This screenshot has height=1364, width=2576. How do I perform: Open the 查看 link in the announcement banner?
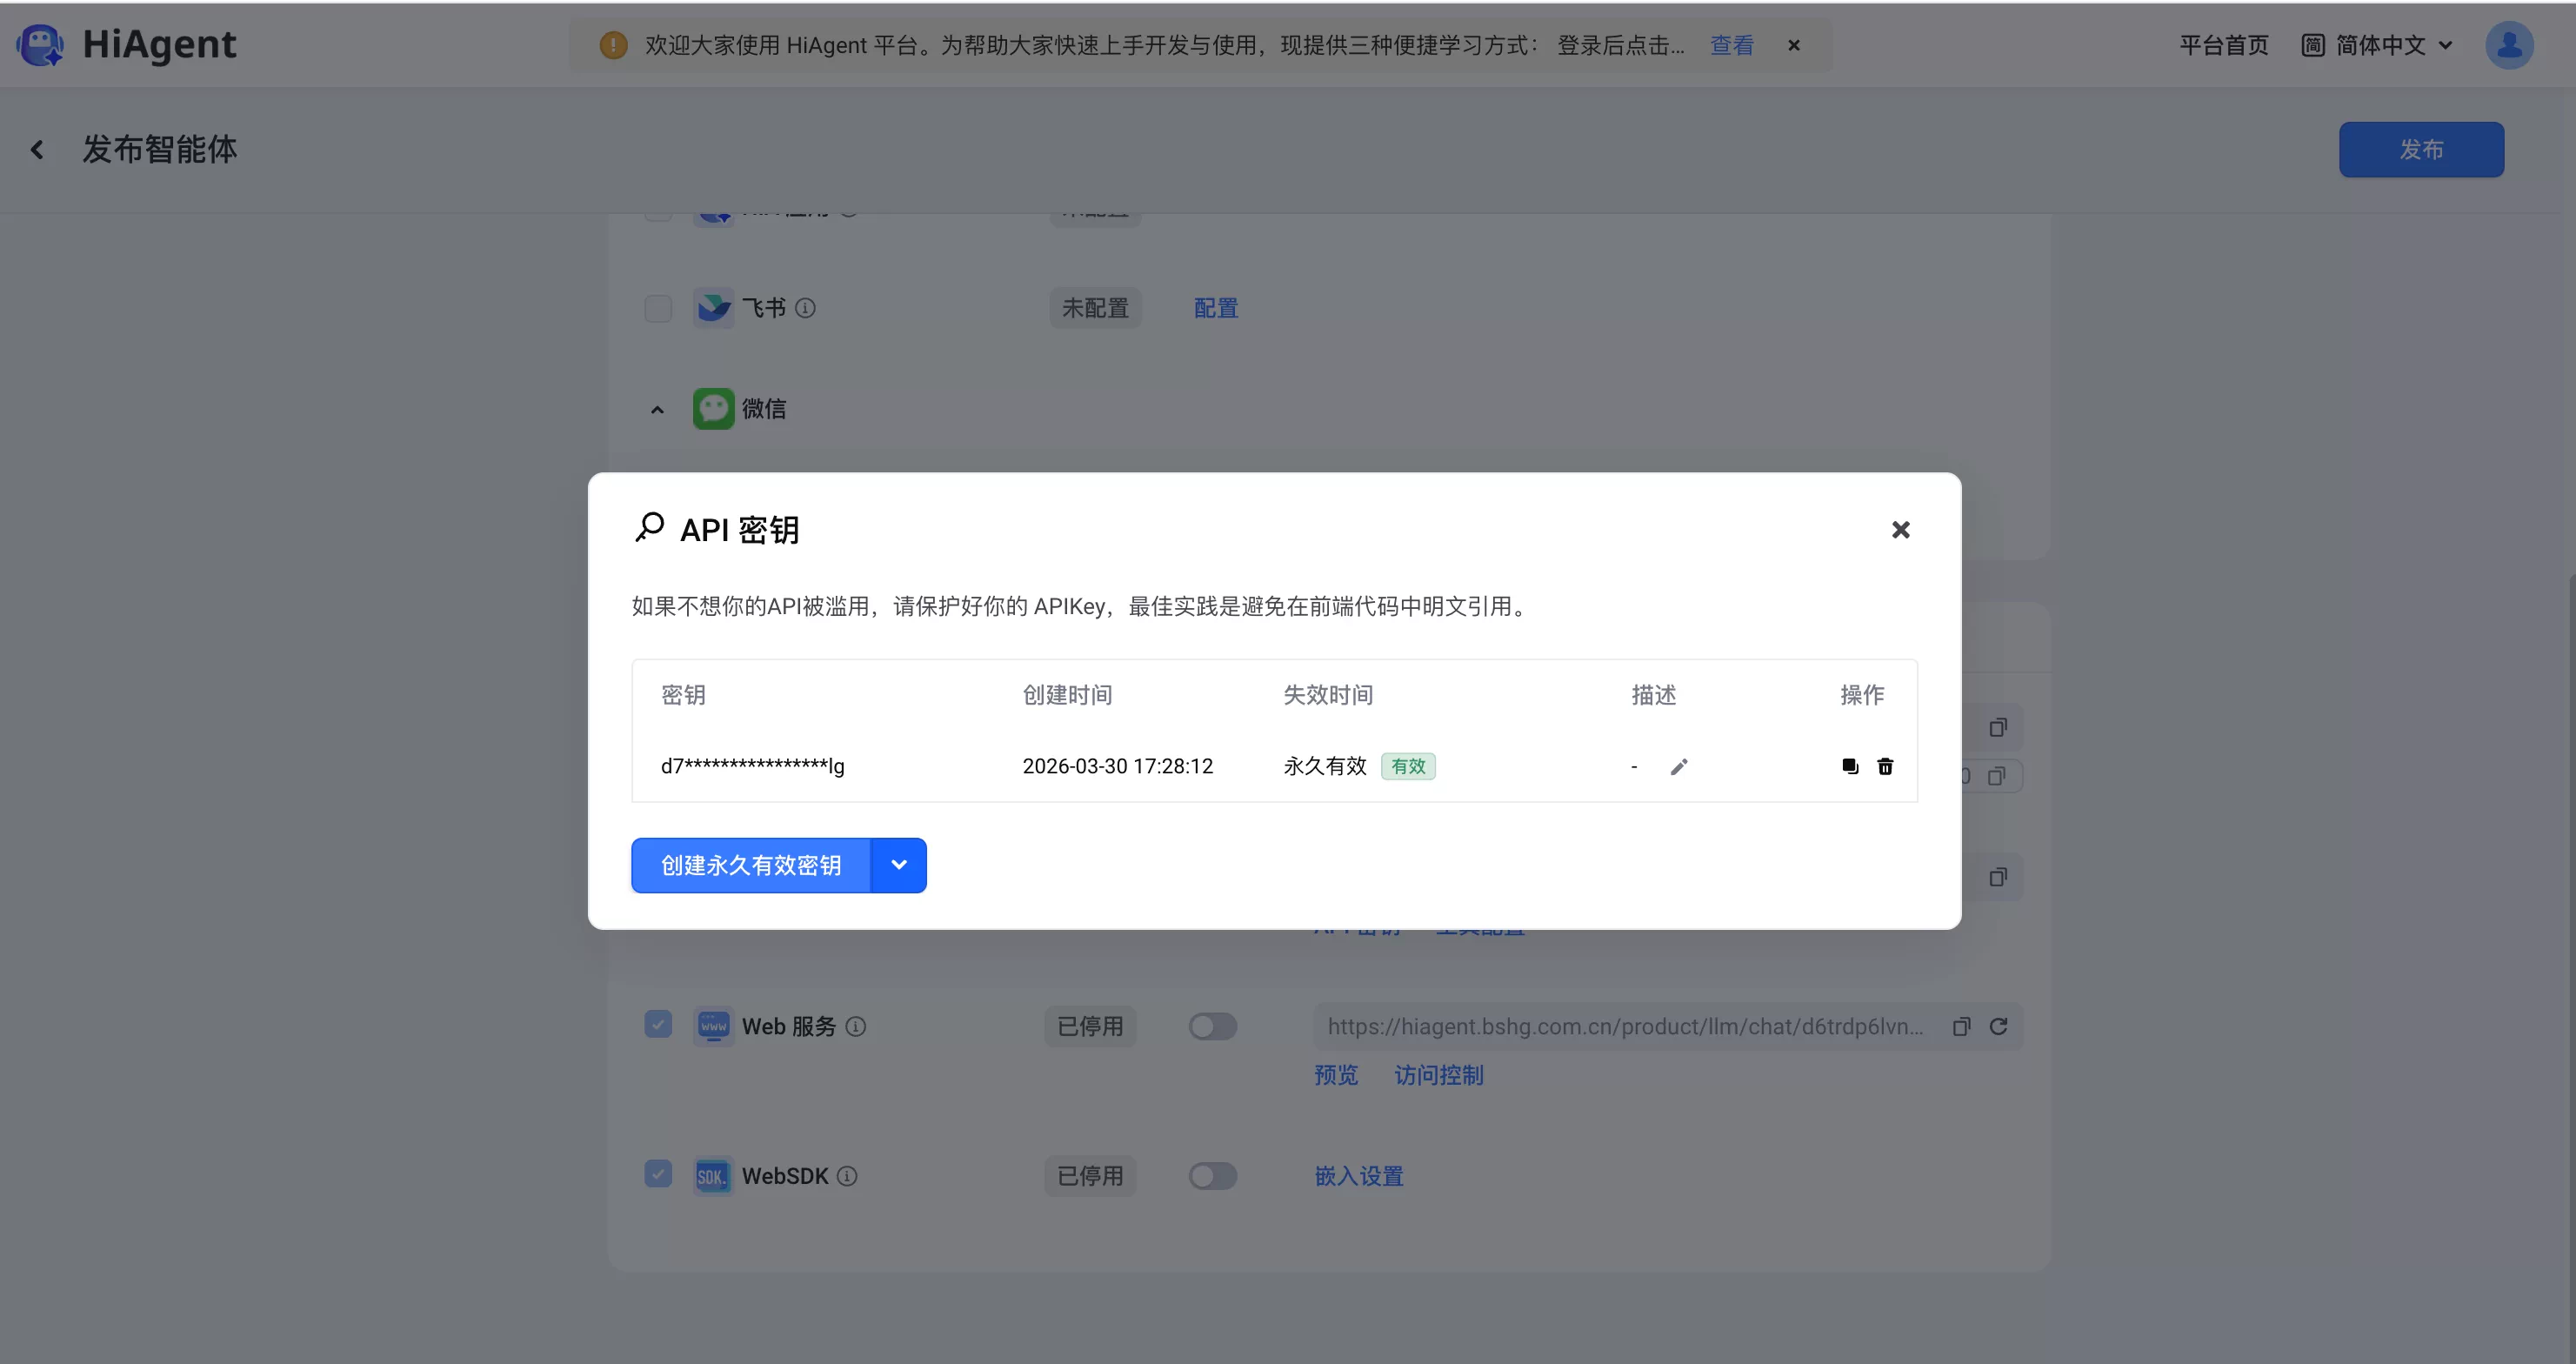pos(1732,45)
